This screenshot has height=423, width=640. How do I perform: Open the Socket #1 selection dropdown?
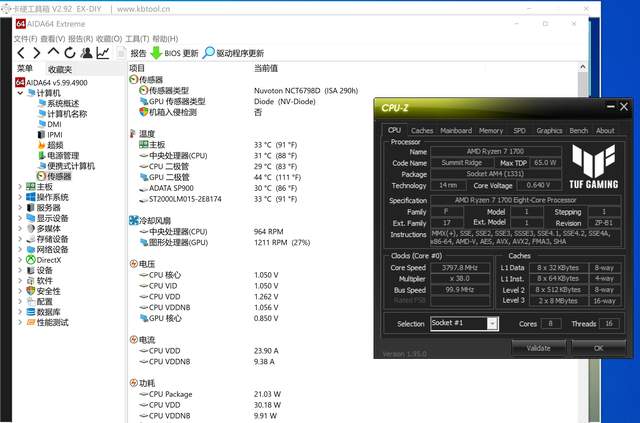pos(491,323)
